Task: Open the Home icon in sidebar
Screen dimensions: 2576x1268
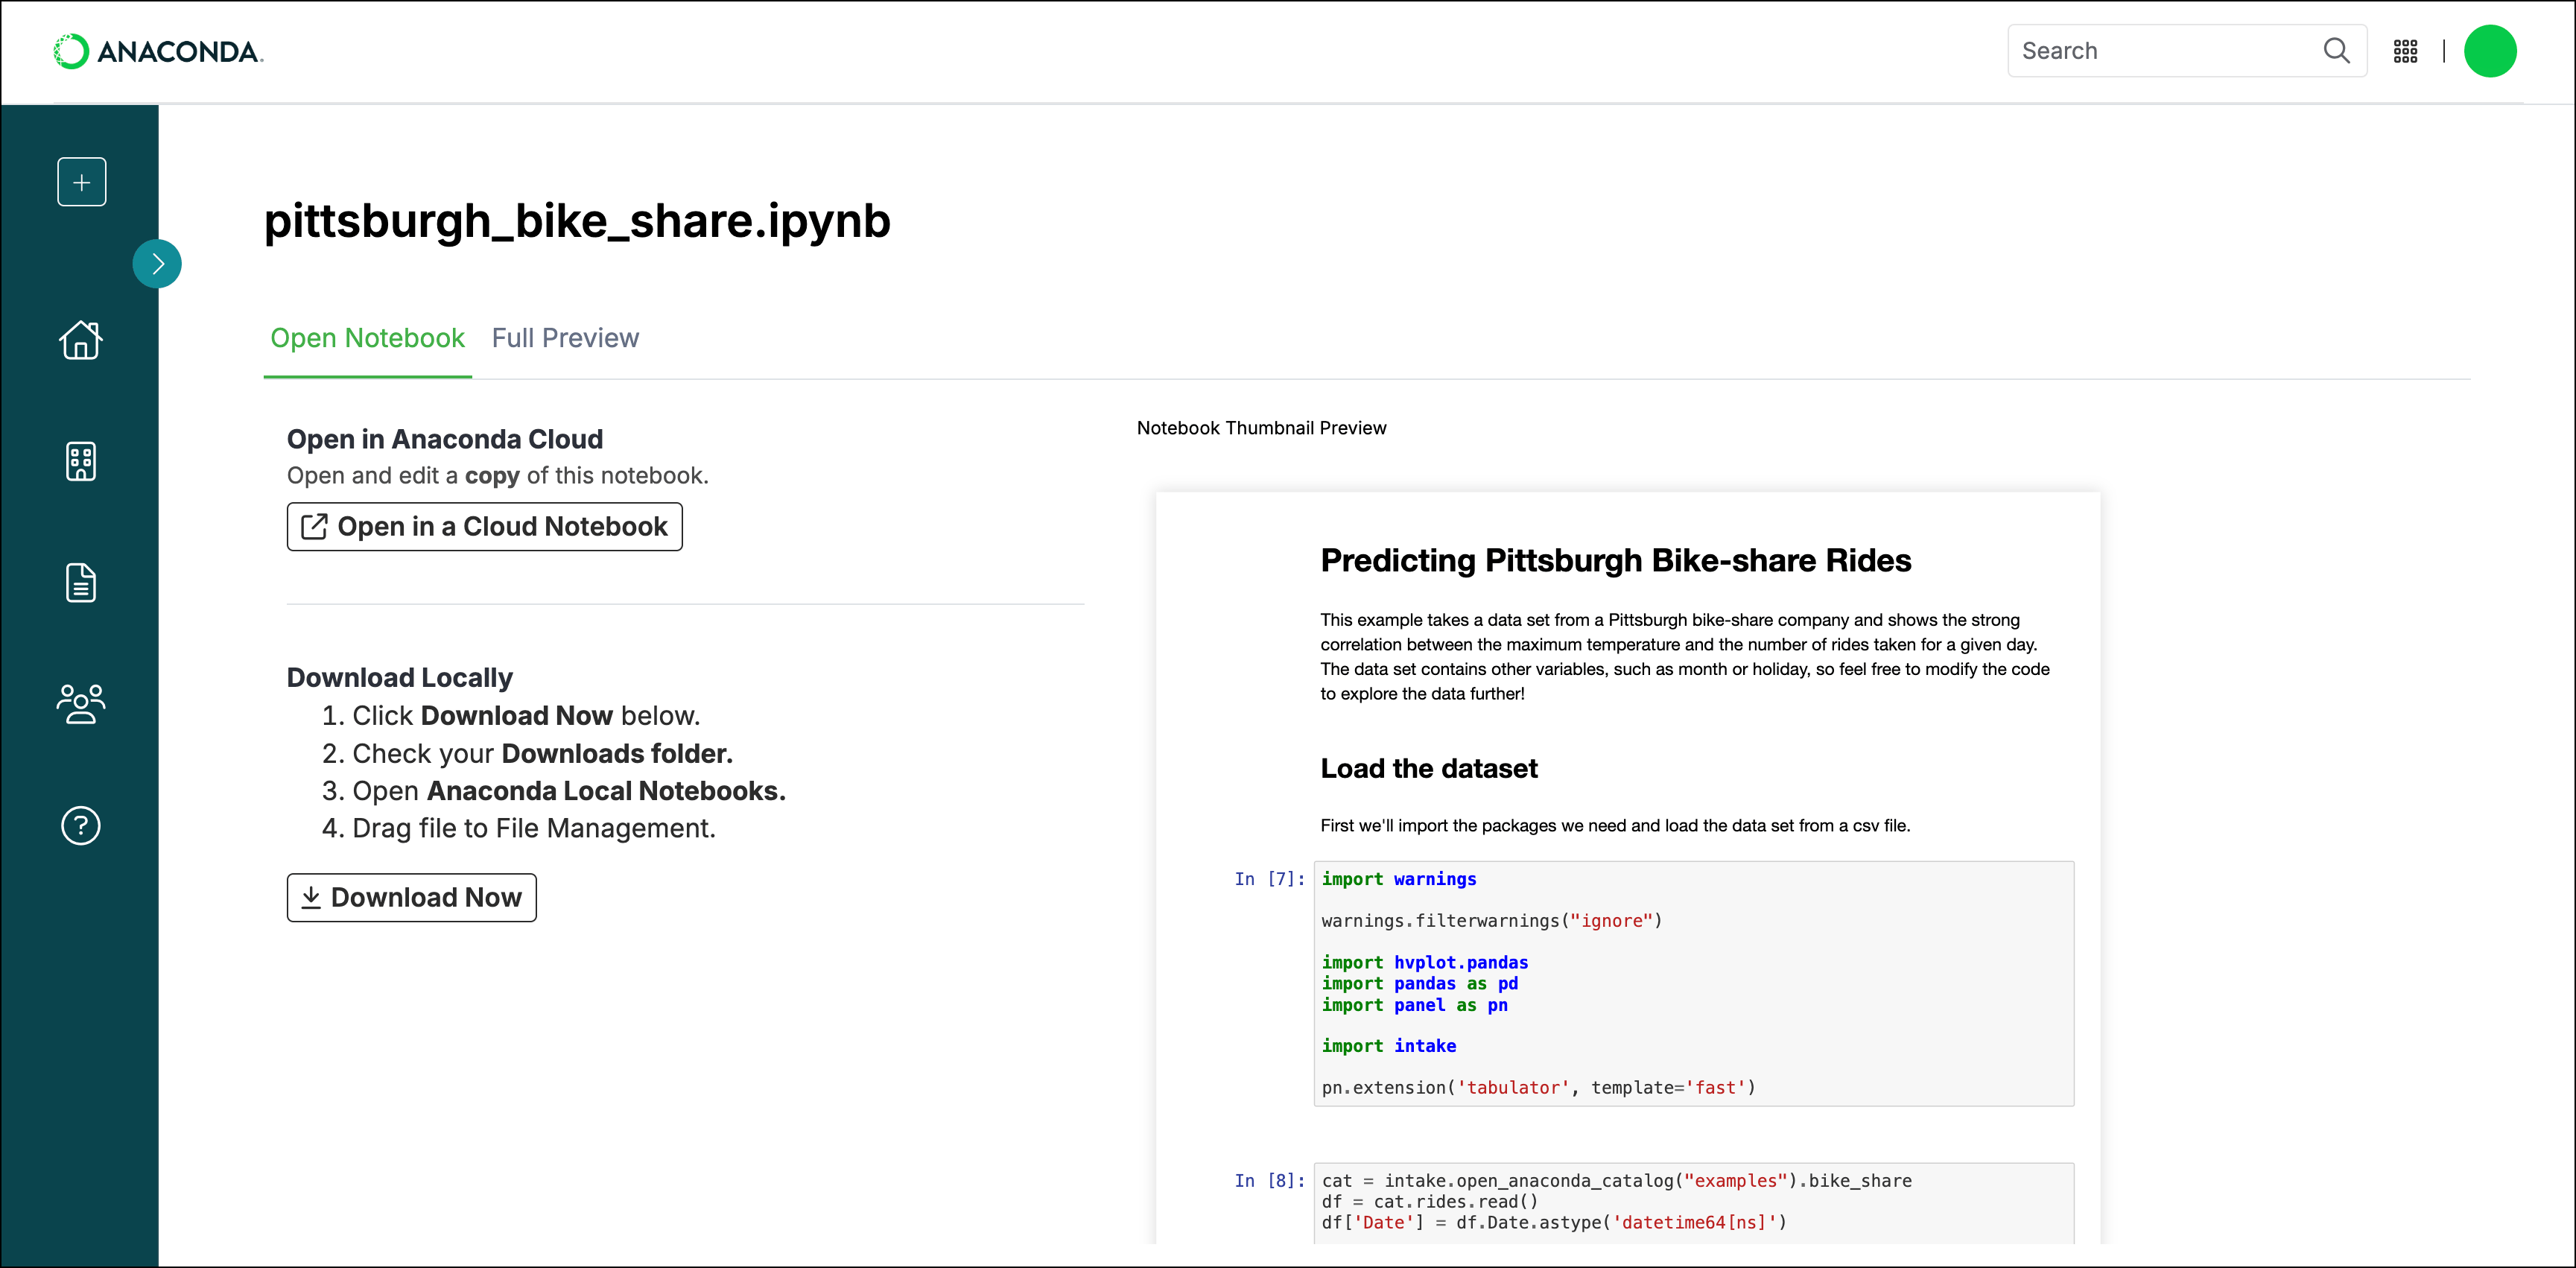Action: click(x=81, y=340)
